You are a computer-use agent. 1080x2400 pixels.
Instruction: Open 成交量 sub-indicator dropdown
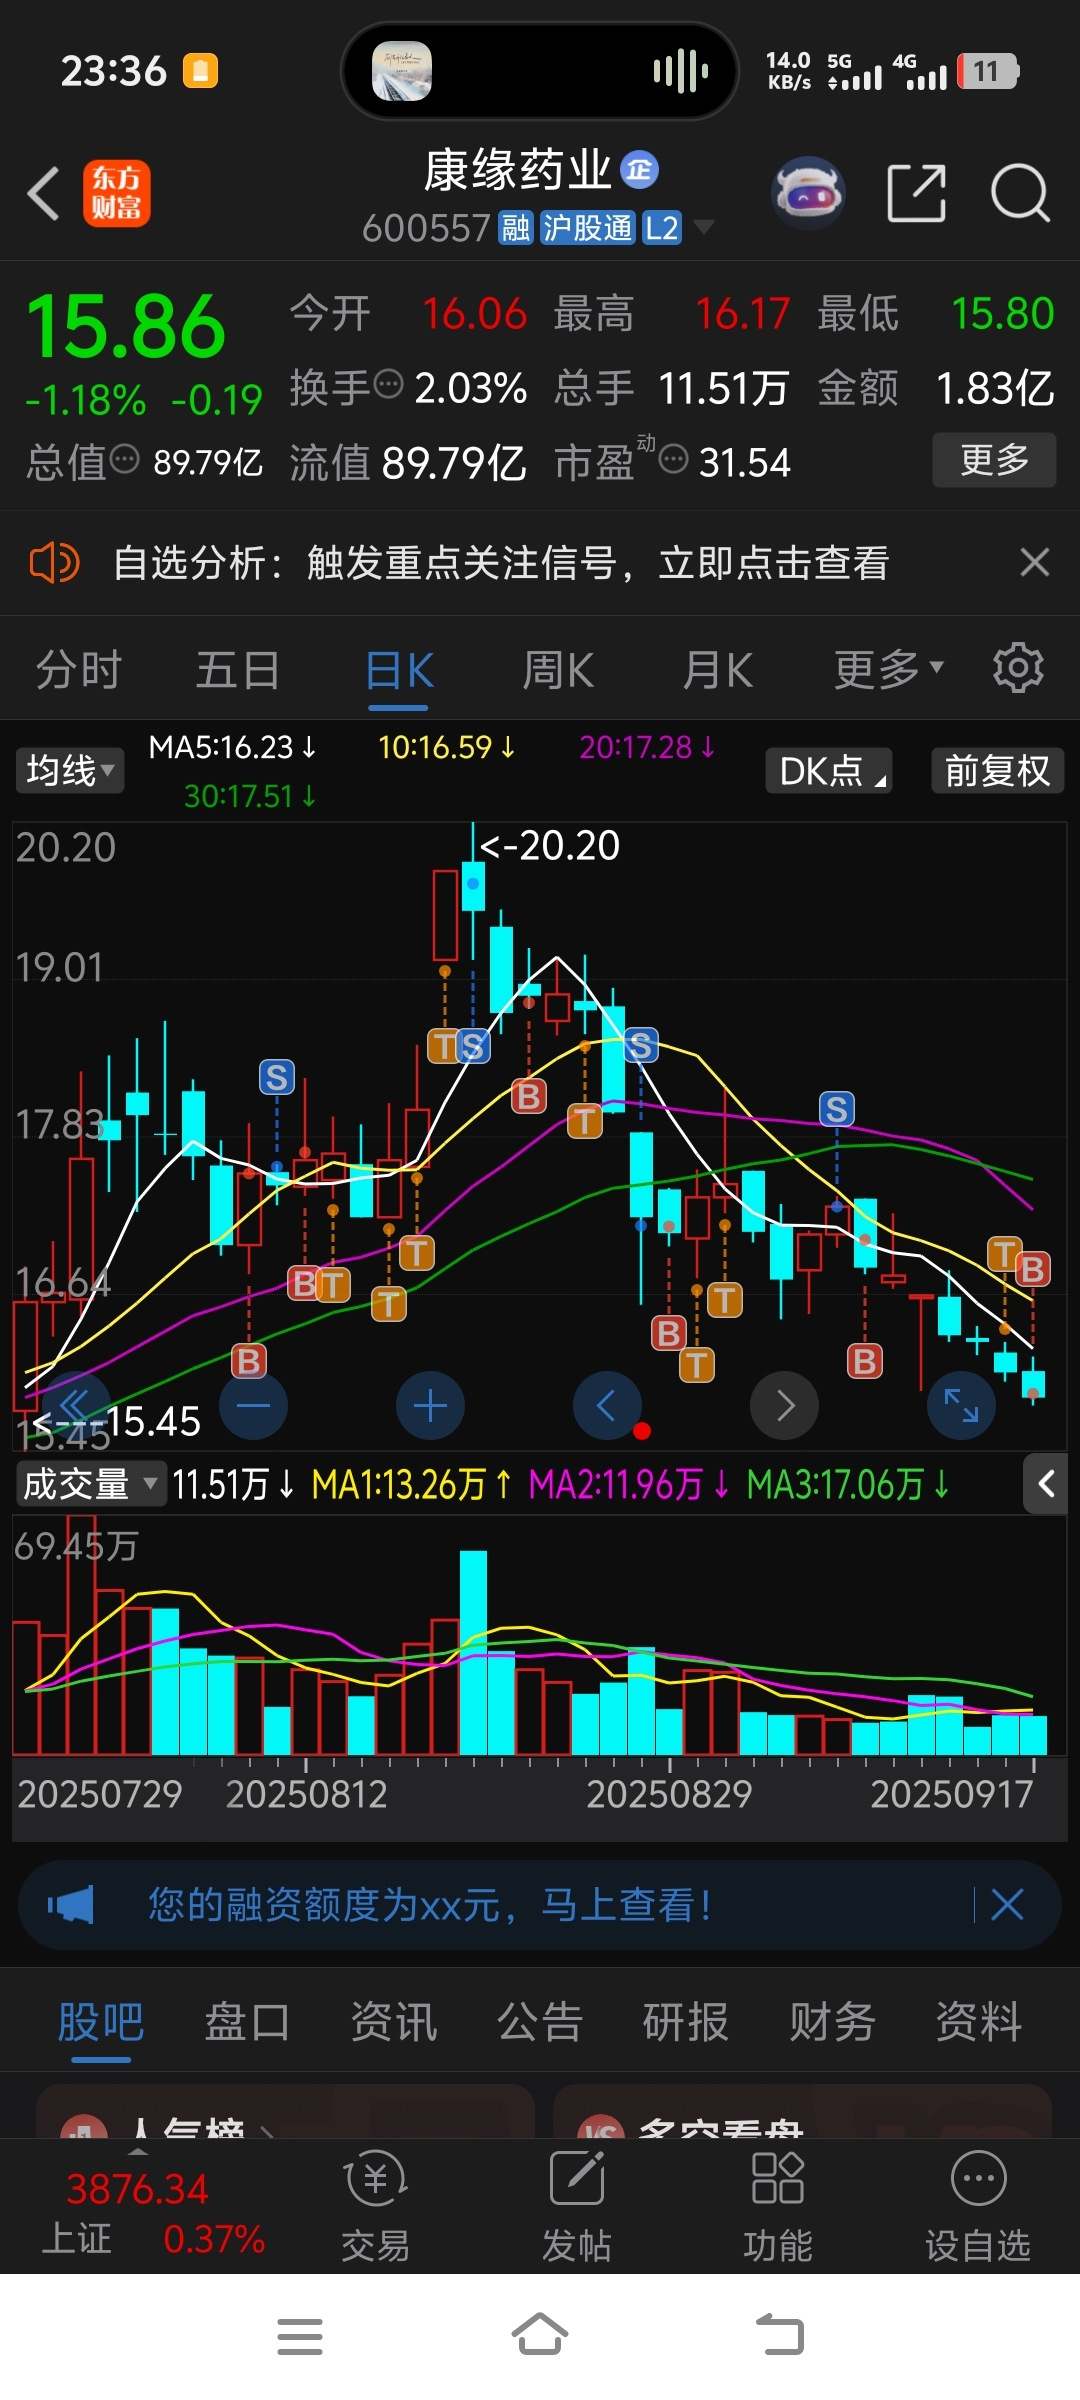90,1484
